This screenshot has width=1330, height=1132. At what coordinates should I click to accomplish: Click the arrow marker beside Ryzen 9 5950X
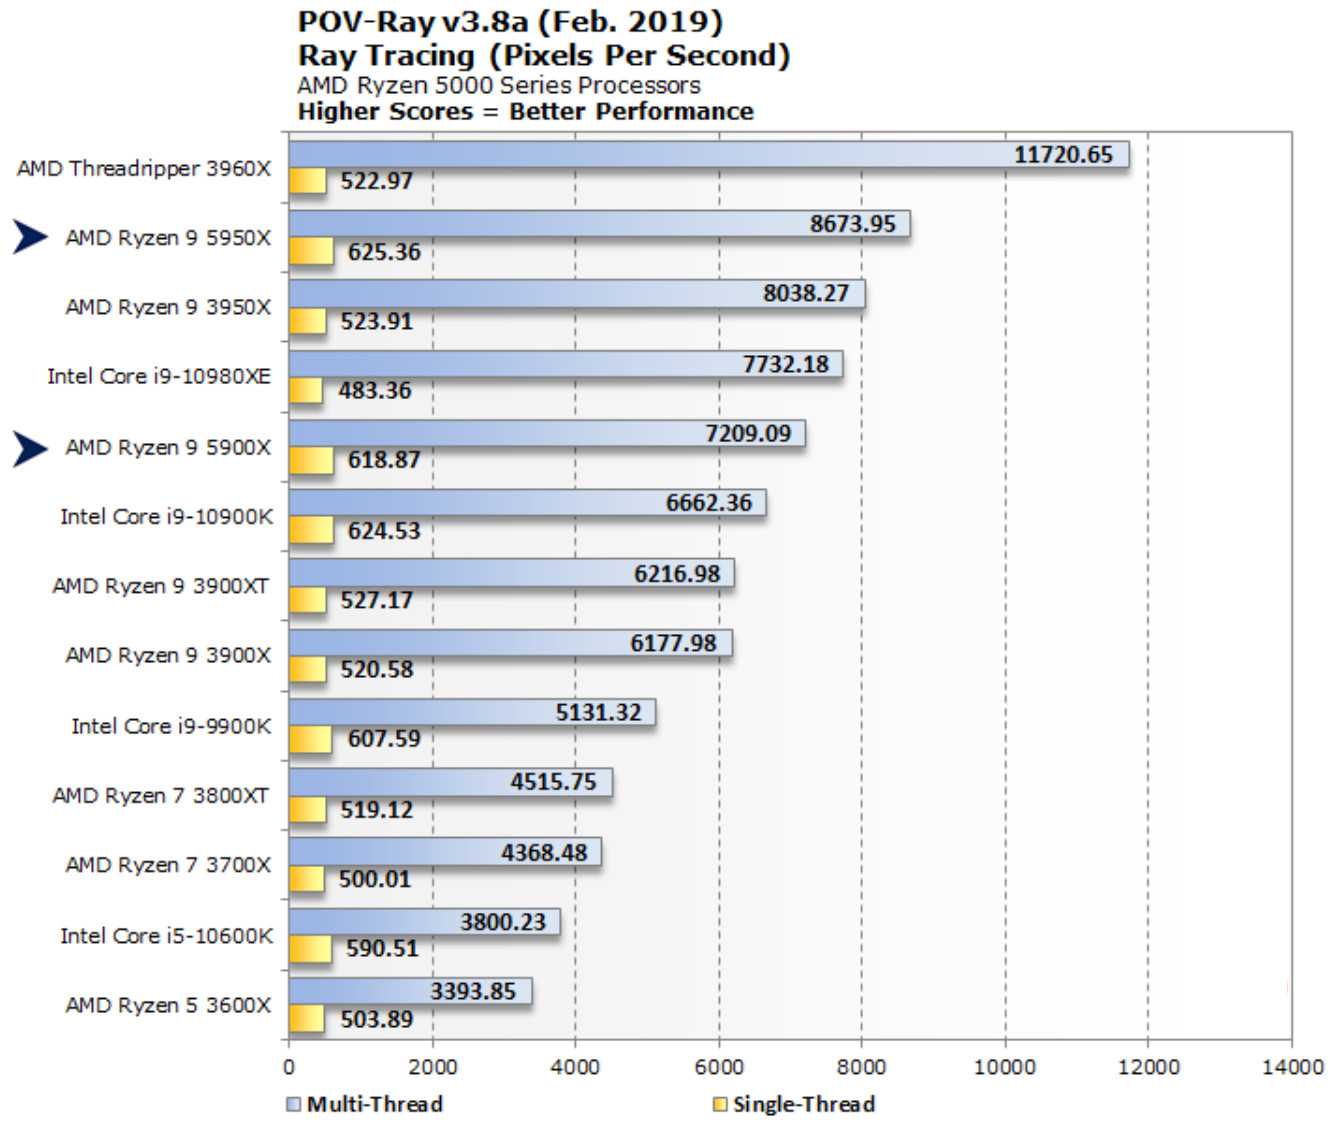[30, 237]
